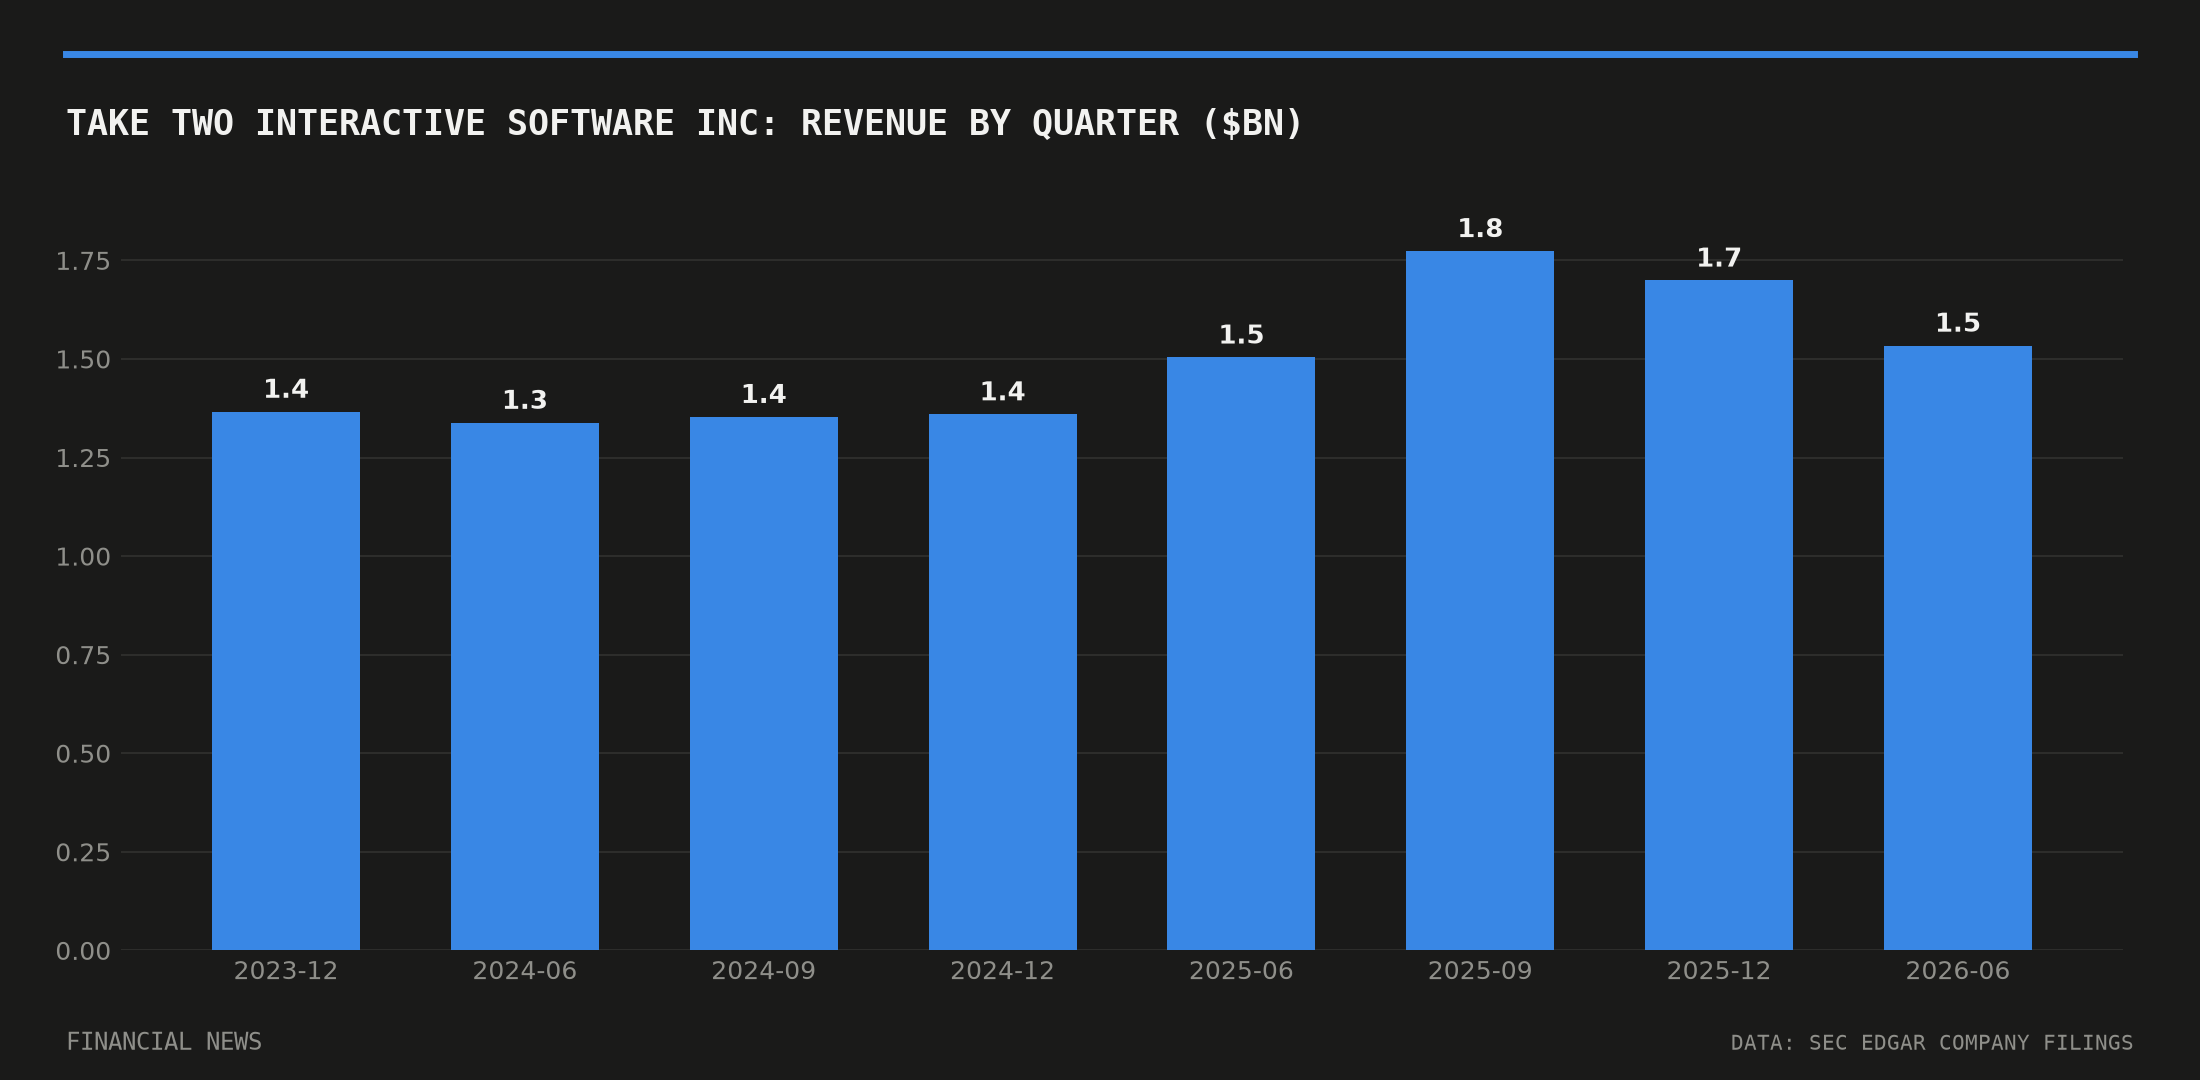Click the 2025-12 revenue bar
The width and height of the screenshot is (2200, 1080).
[x=1719, y=615]
